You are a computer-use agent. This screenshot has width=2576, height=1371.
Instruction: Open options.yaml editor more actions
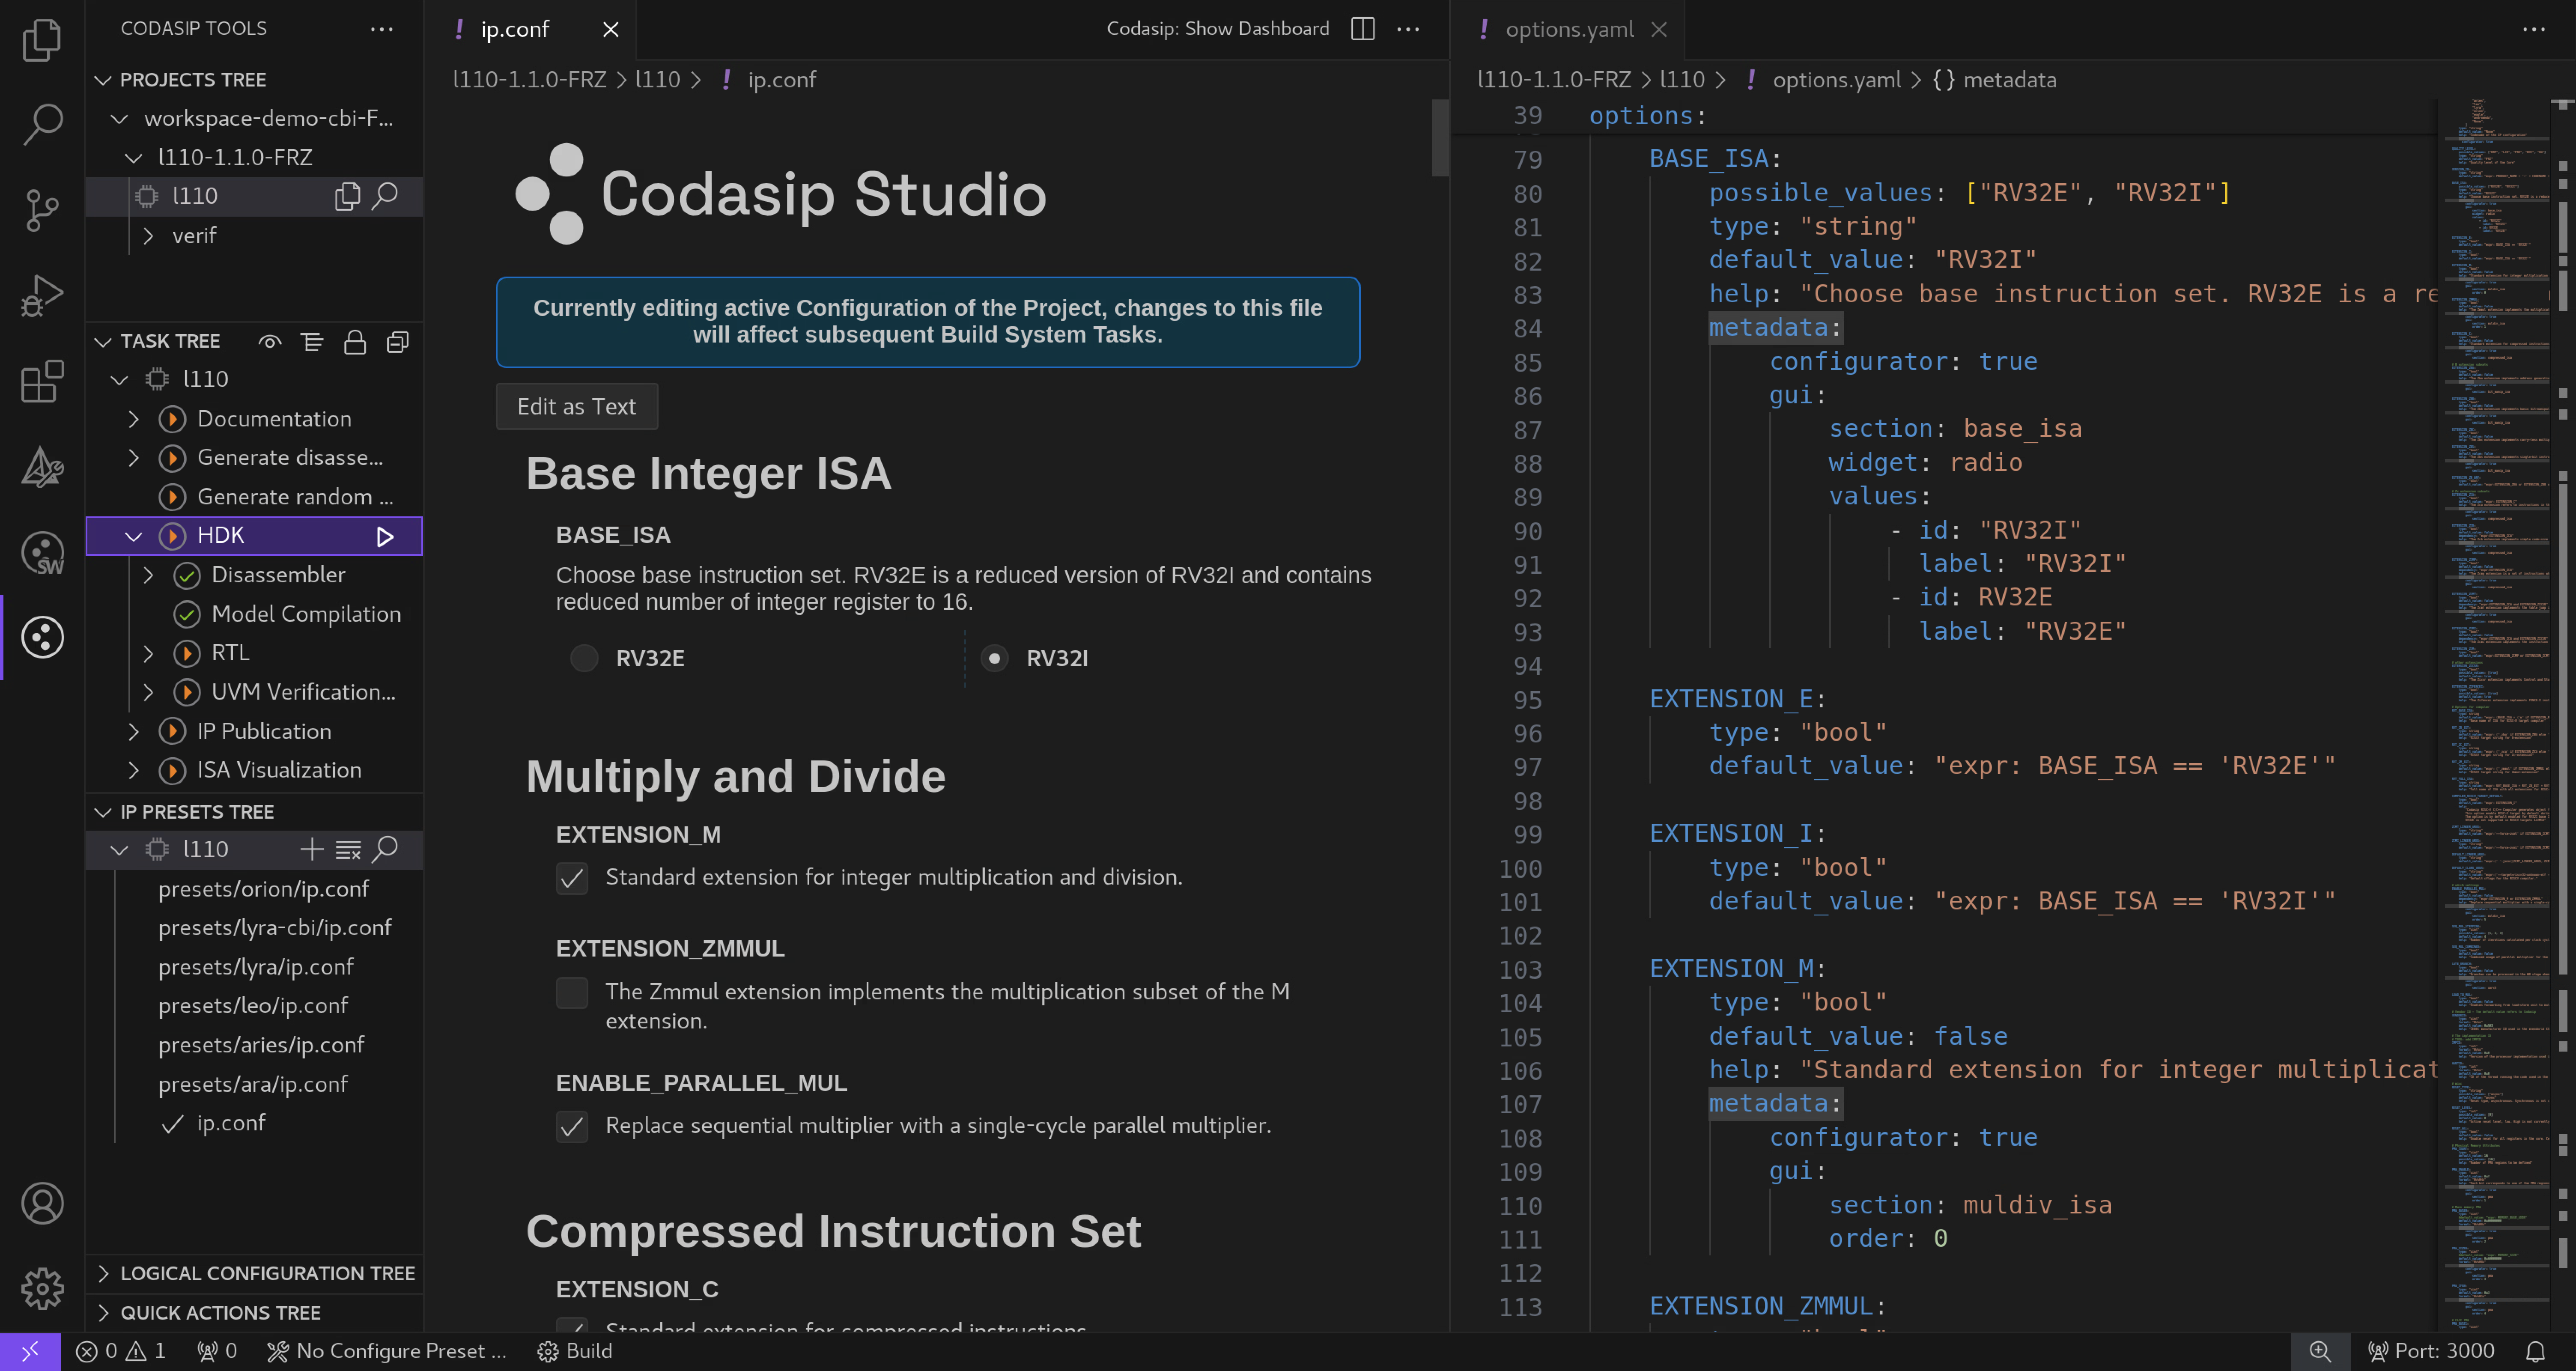(2534, 29)
